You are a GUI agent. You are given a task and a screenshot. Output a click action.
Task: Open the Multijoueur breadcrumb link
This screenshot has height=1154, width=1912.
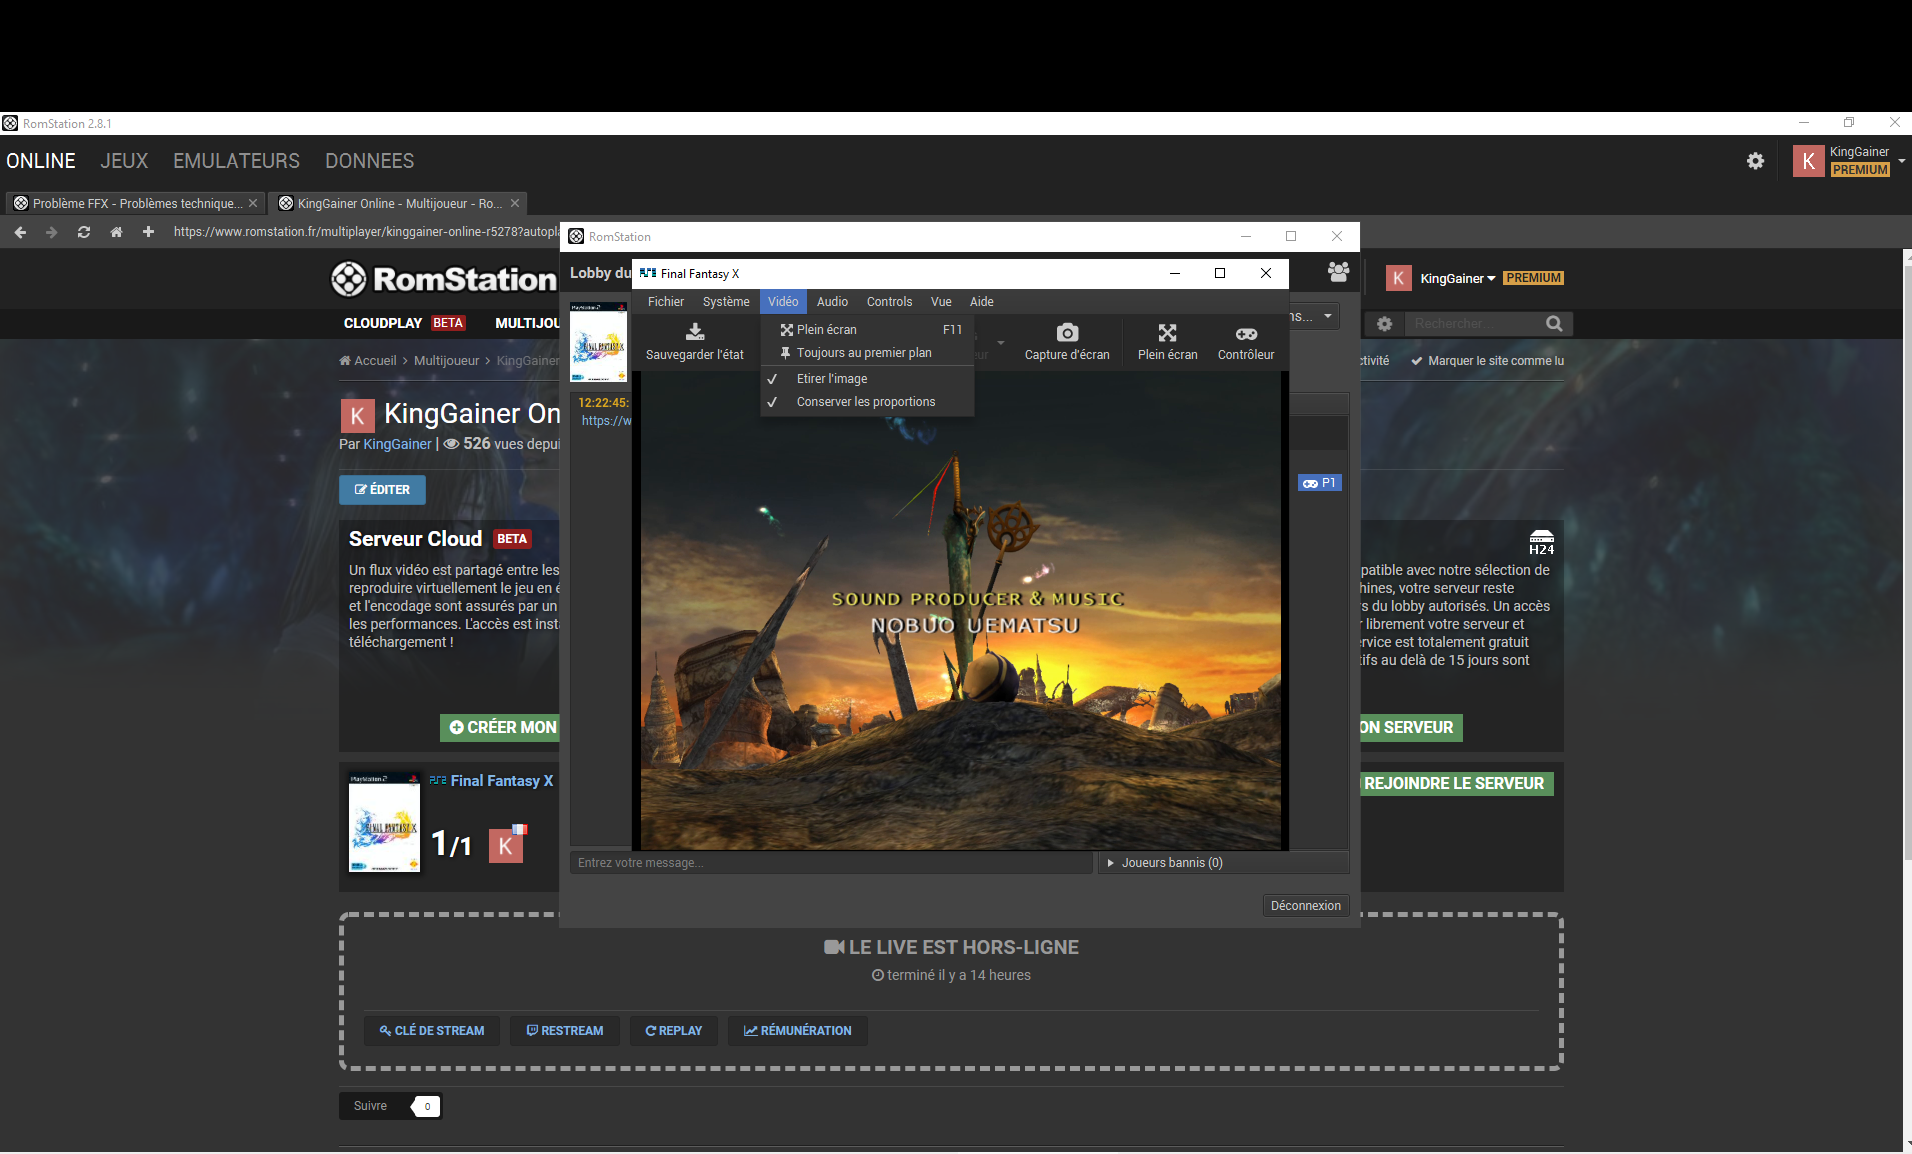coord(447,361)
